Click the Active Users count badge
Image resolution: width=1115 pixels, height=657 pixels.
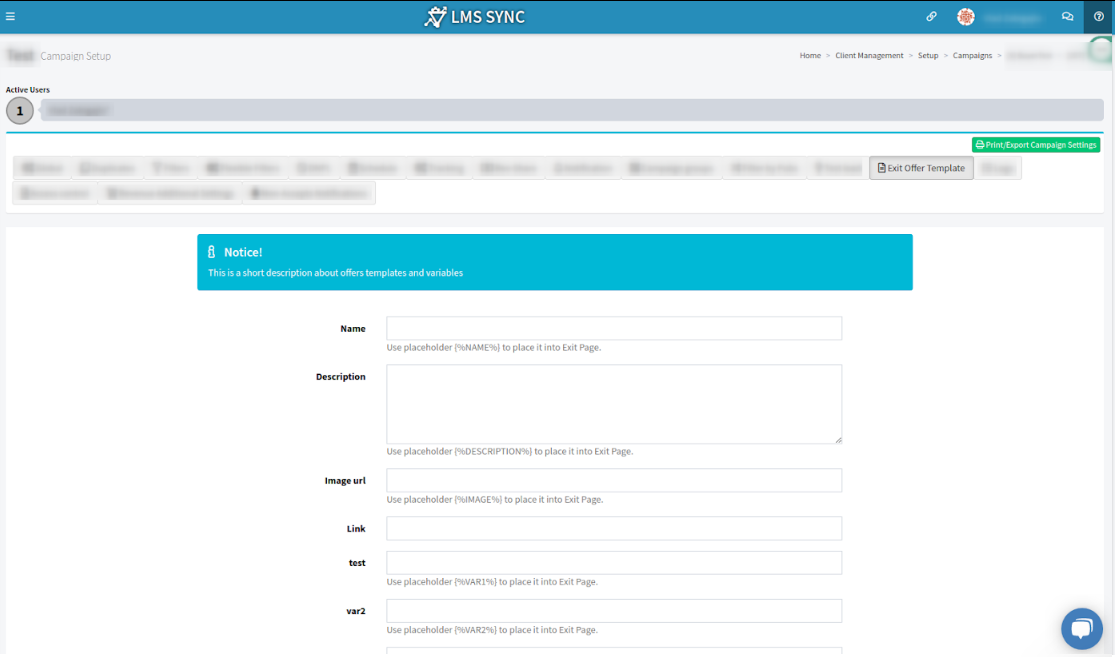click(19, 111)
